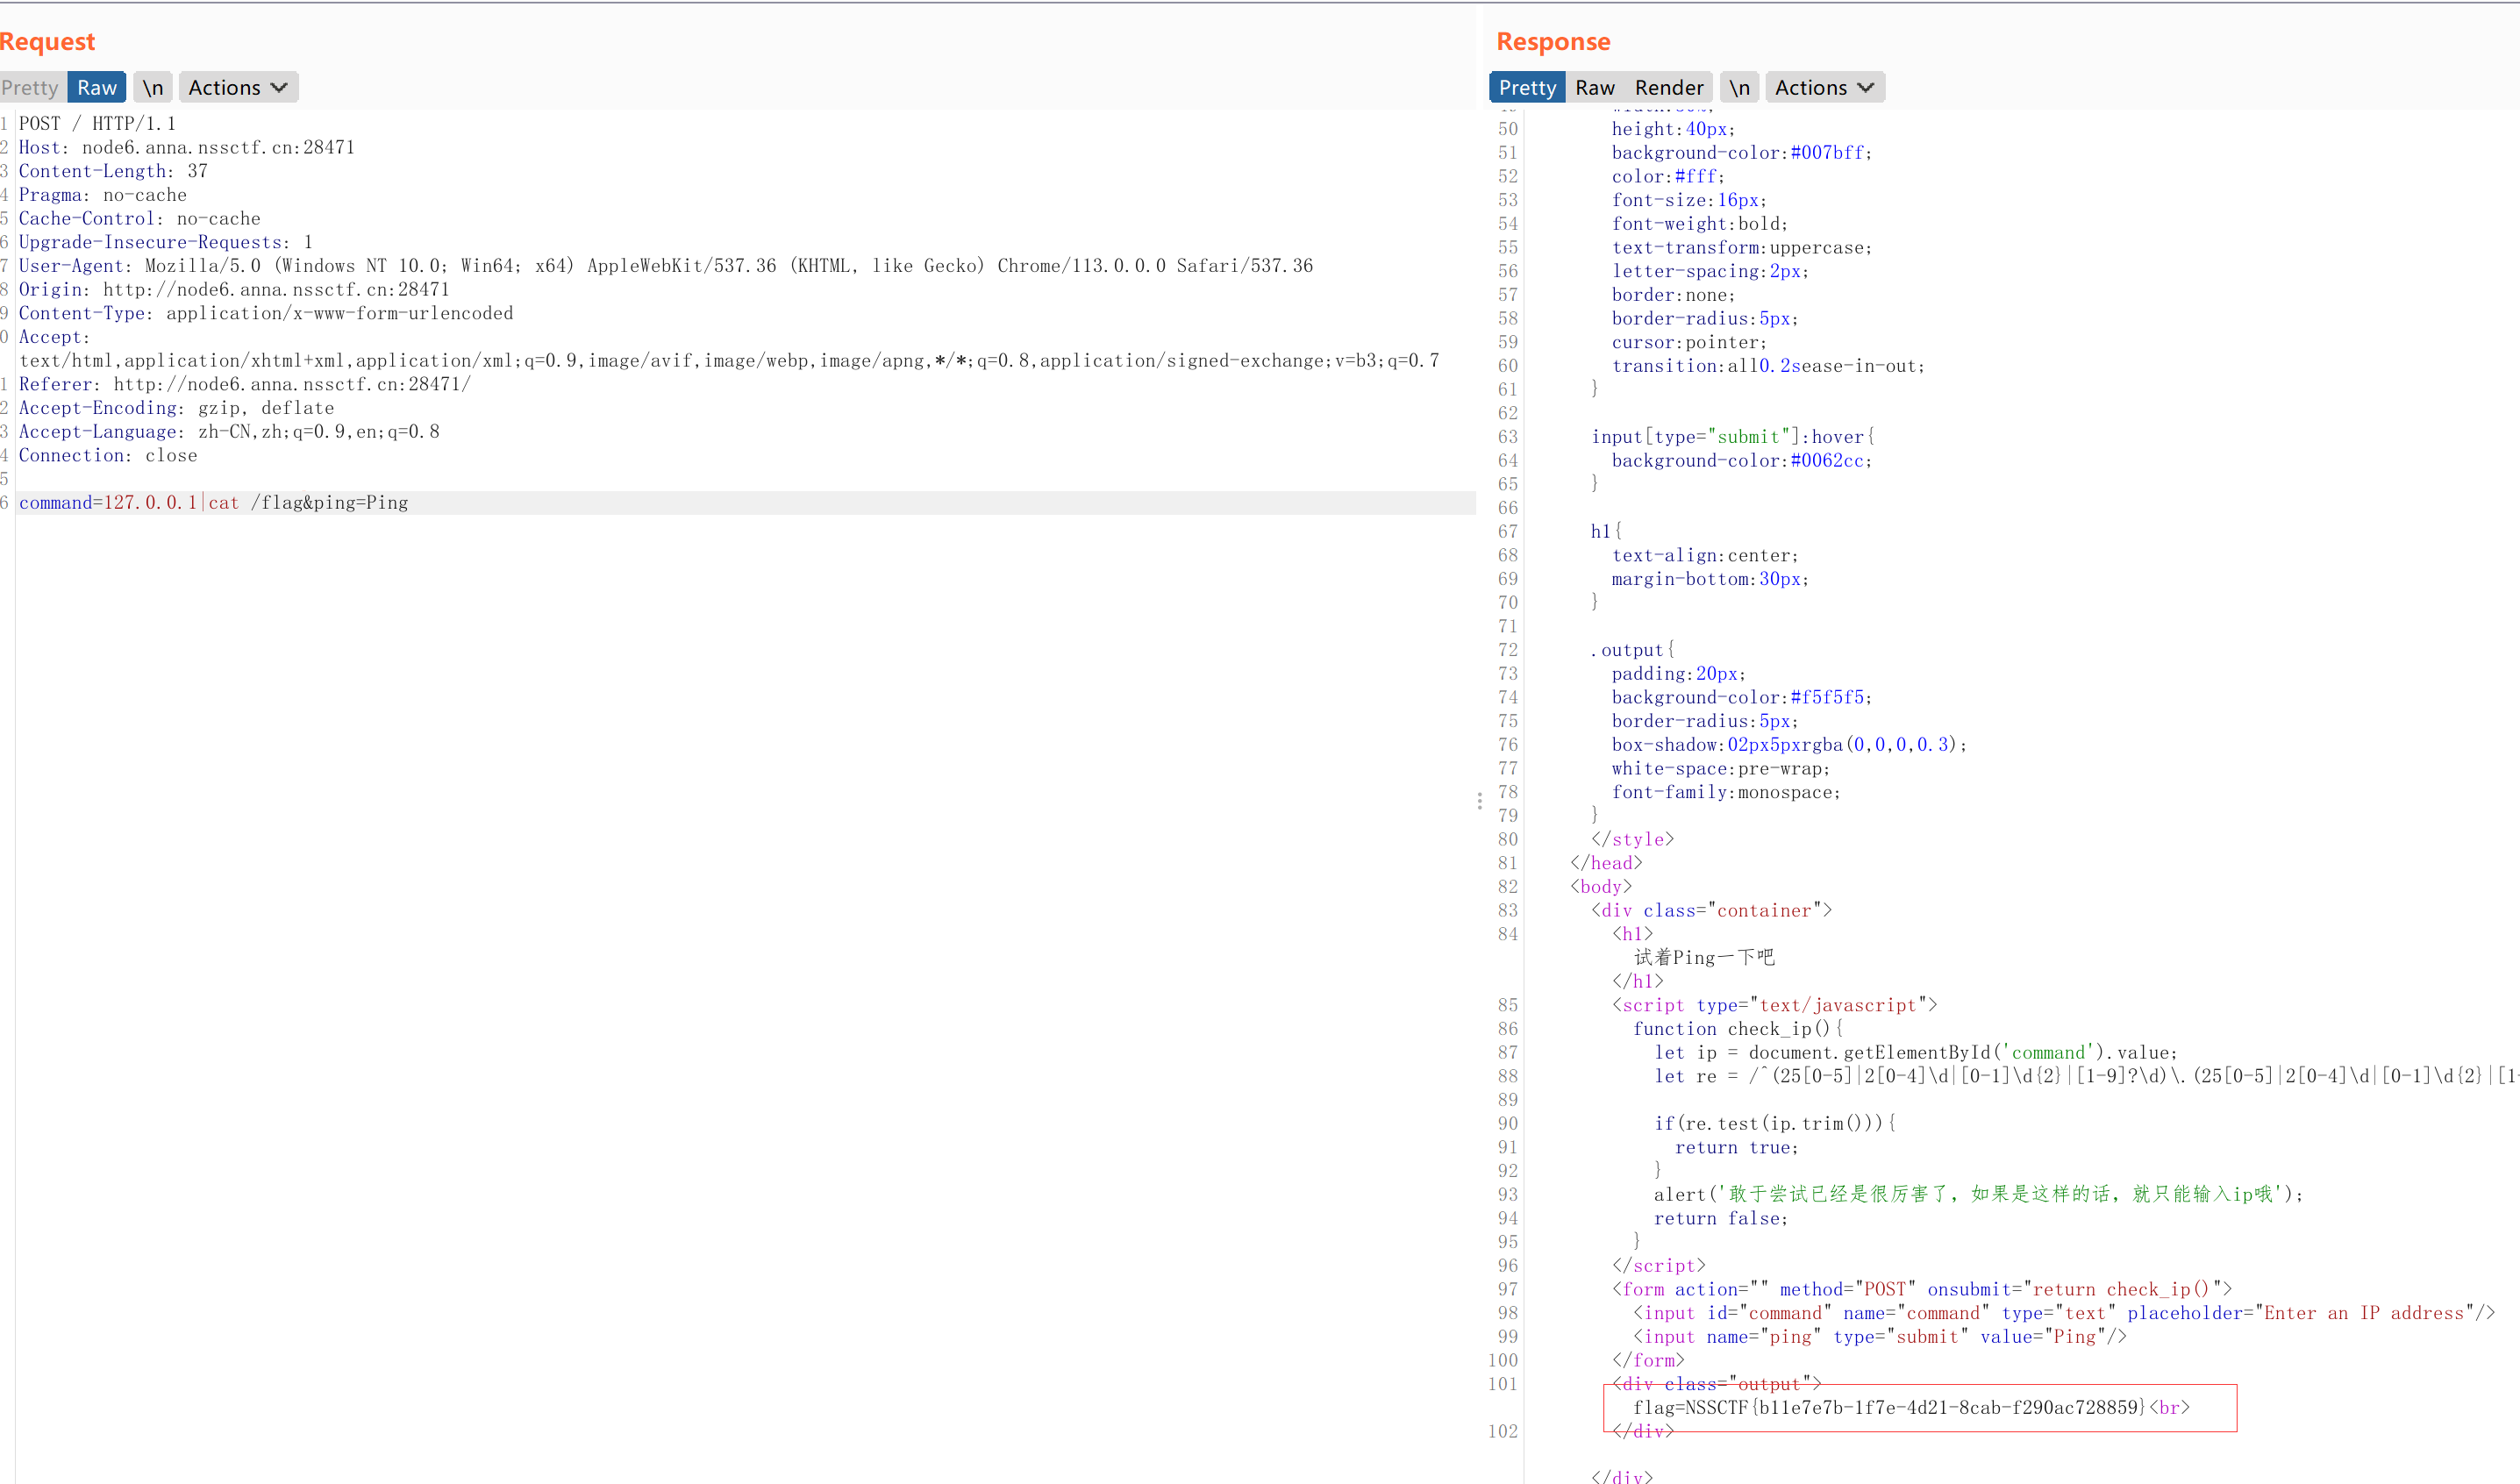The width and height of the screenshot is (2520, 1484).
Task: Click the text-transform:uppercase line
Action: (x=1742, y=248)
